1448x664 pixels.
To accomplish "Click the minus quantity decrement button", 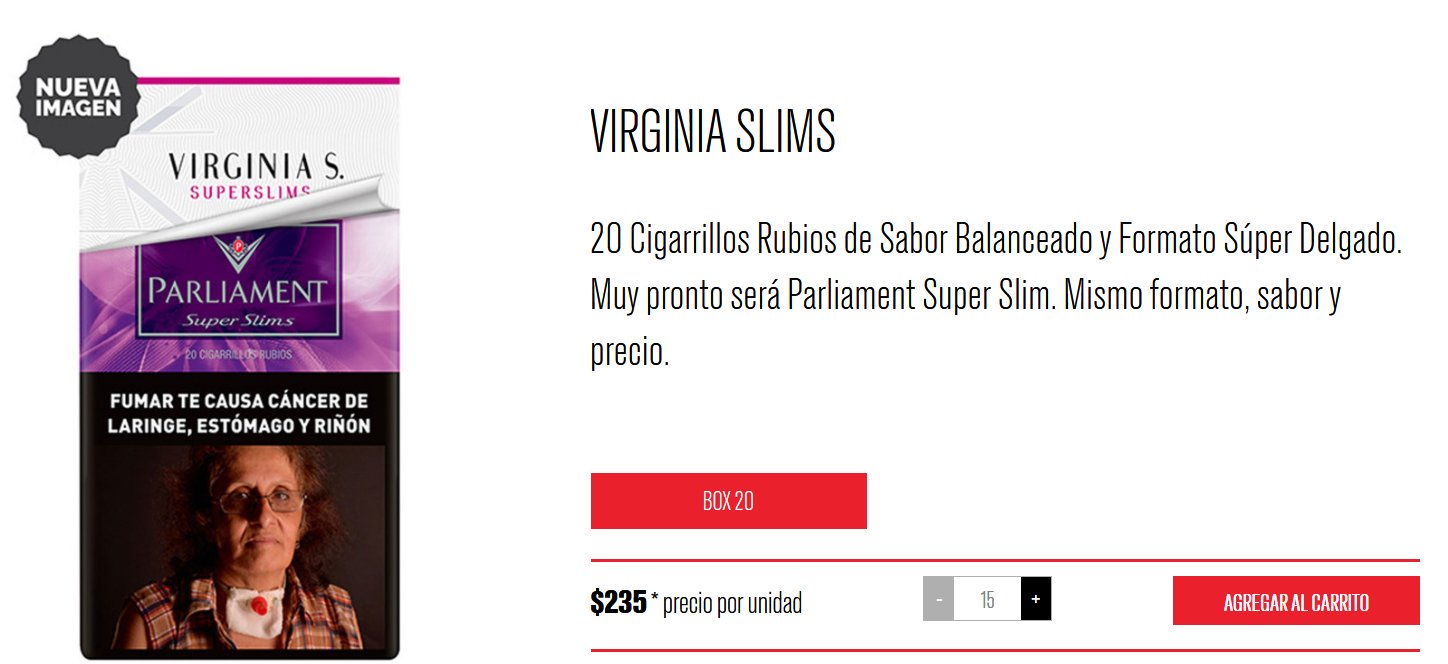I will 938,599.
